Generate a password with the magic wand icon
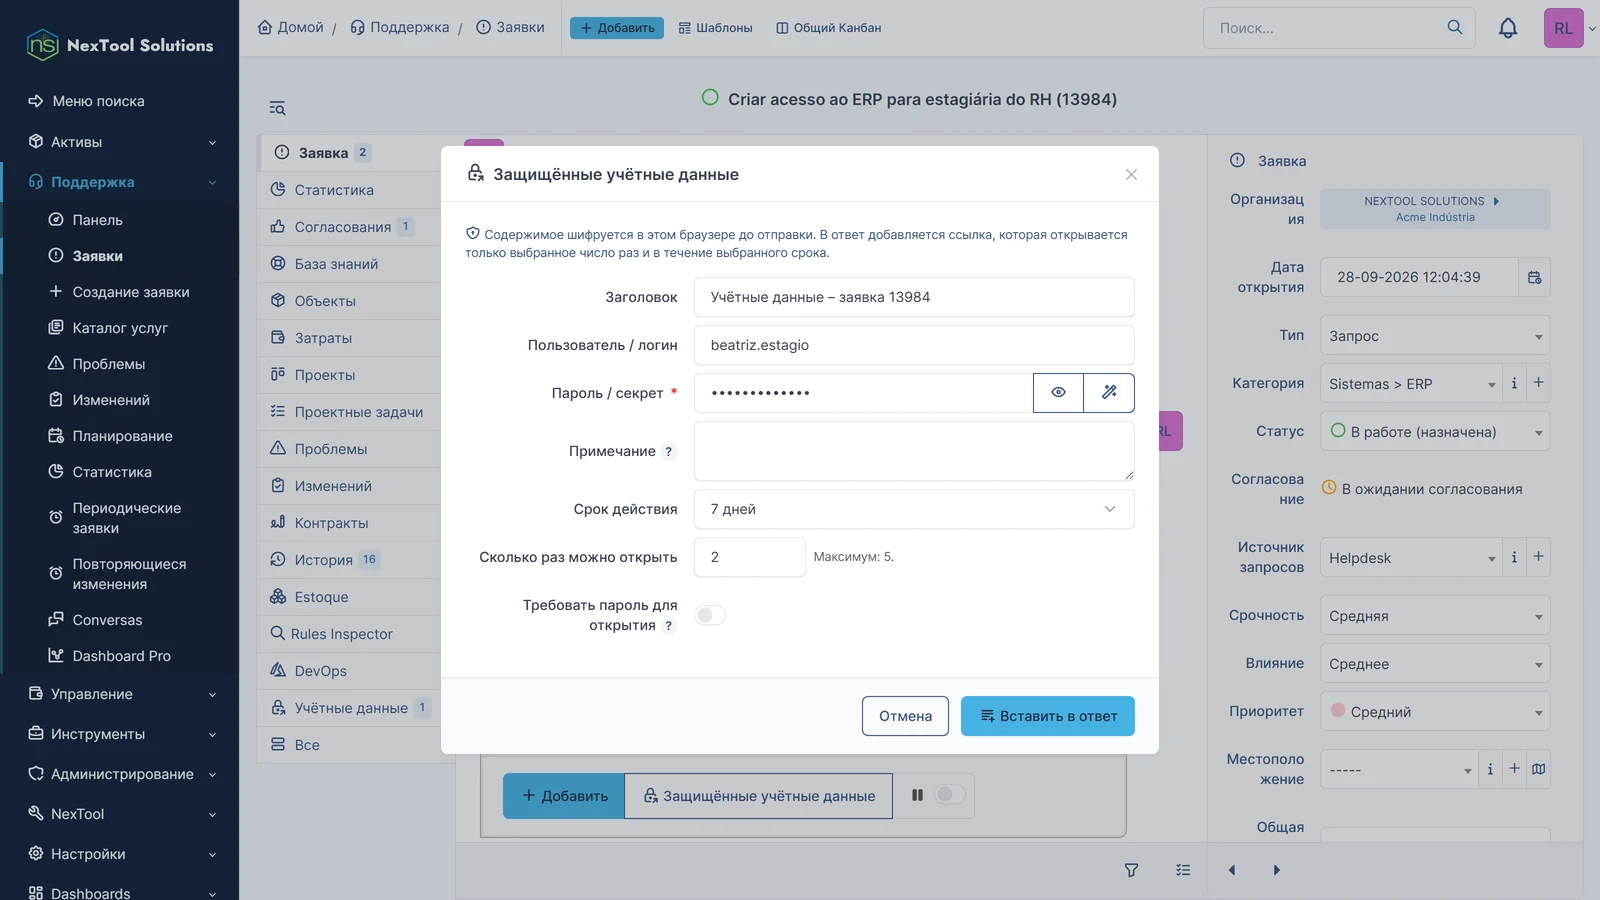Screen dimensions: 1600x900 1109,393
